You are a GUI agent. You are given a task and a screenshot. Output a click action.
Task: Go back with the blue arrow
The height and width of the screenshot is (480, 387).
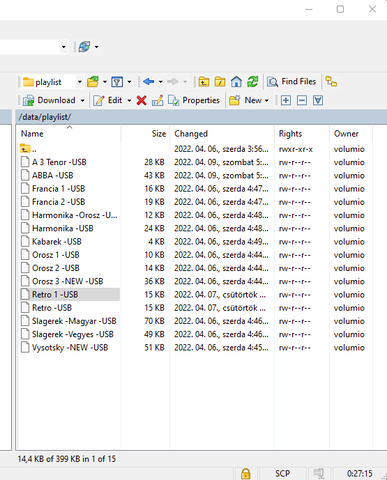pyautogui.click(x=148, y=82)
